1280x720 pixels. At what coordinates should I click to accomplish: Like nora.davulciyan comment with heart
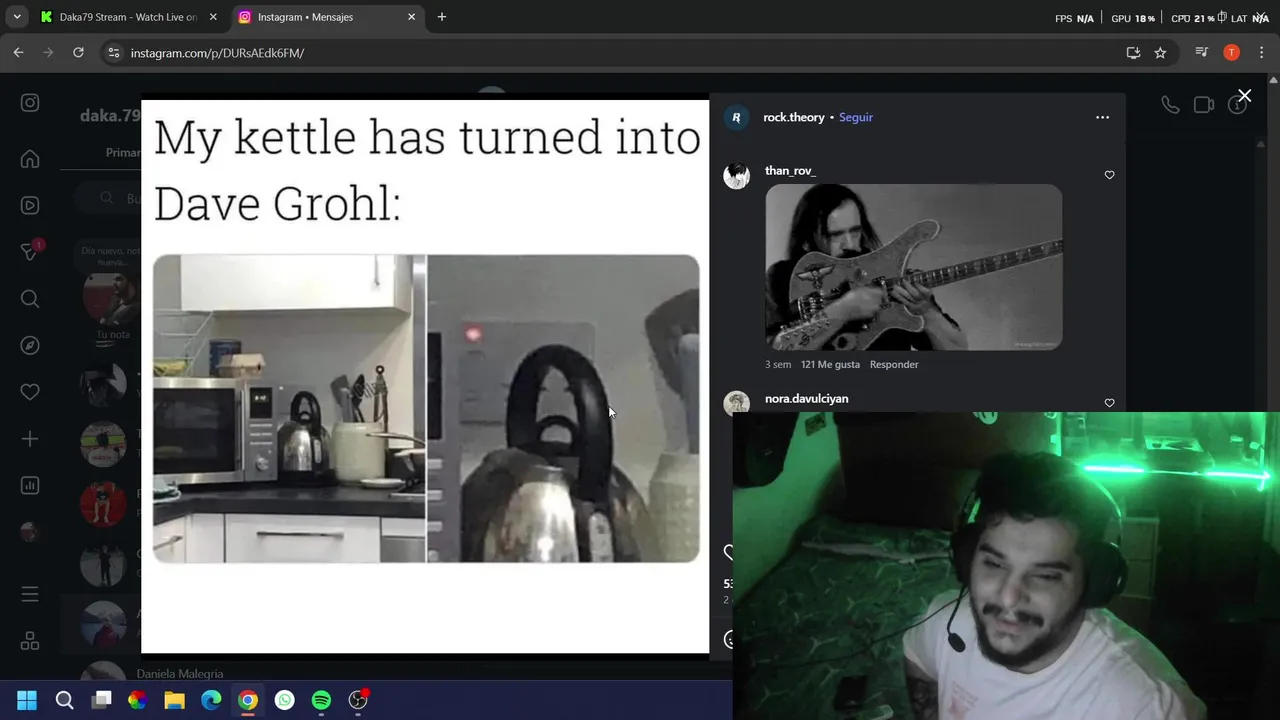tap(1109, 403)
